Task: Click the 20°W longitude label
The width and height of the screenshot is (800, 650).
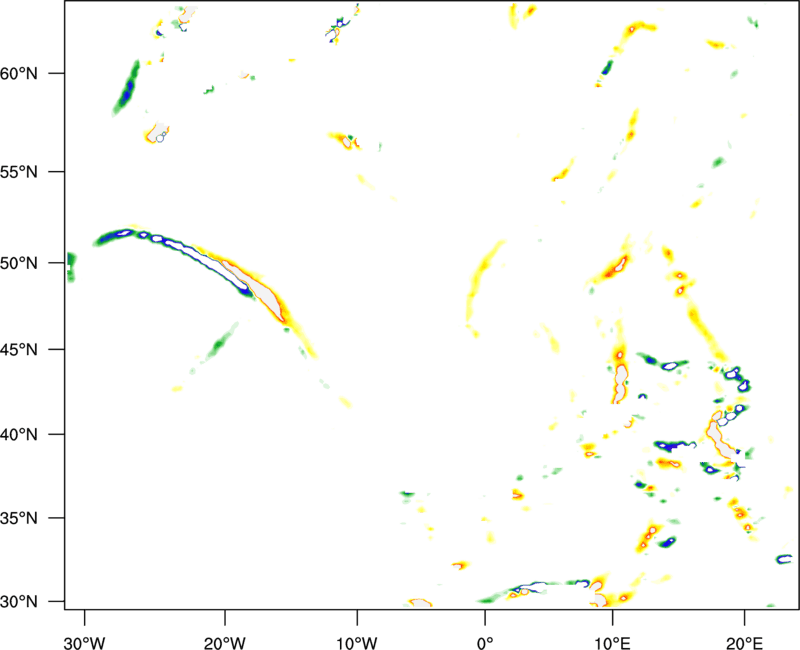Action: tap(225, 643)
